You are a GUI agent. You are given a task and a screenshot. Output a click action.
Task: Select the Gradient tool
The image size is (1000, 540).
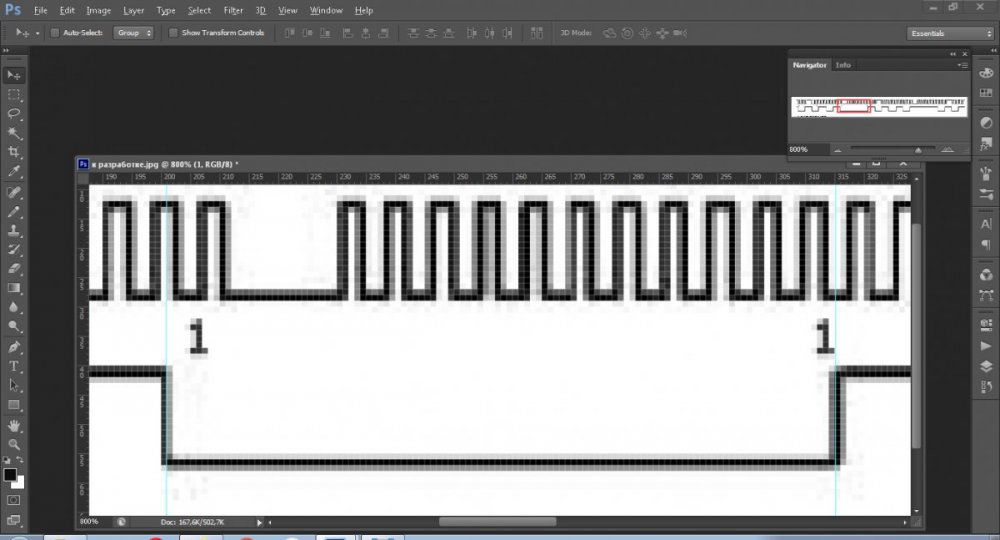tap(13, 288)
